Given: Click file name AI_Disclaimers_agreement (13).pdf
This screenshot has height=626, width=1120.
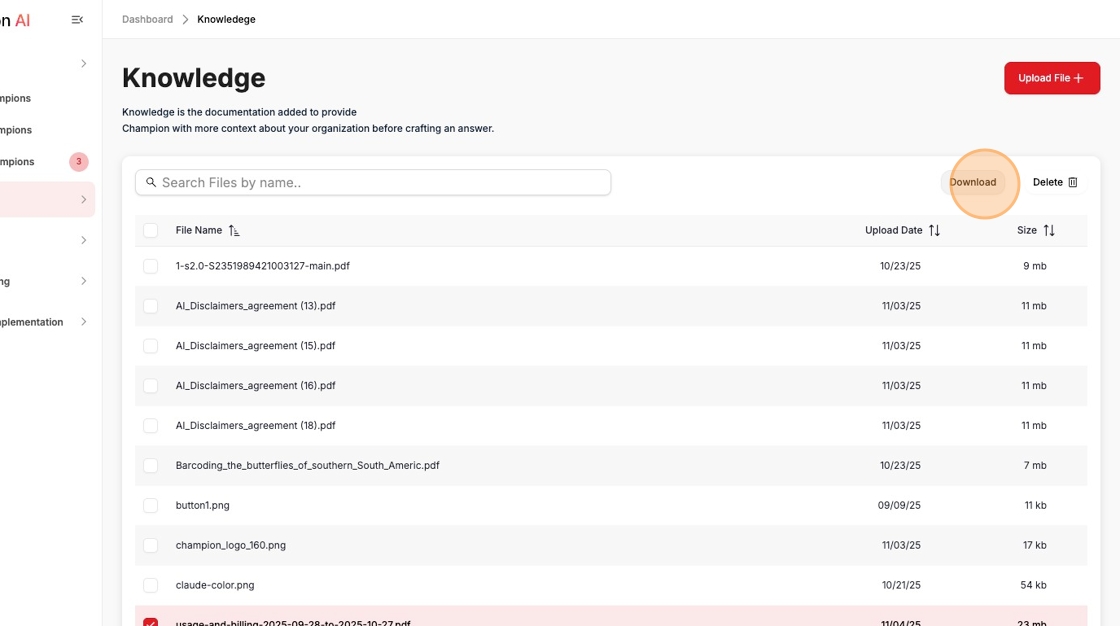Looking at the screenshot, I should pos(255,306).
